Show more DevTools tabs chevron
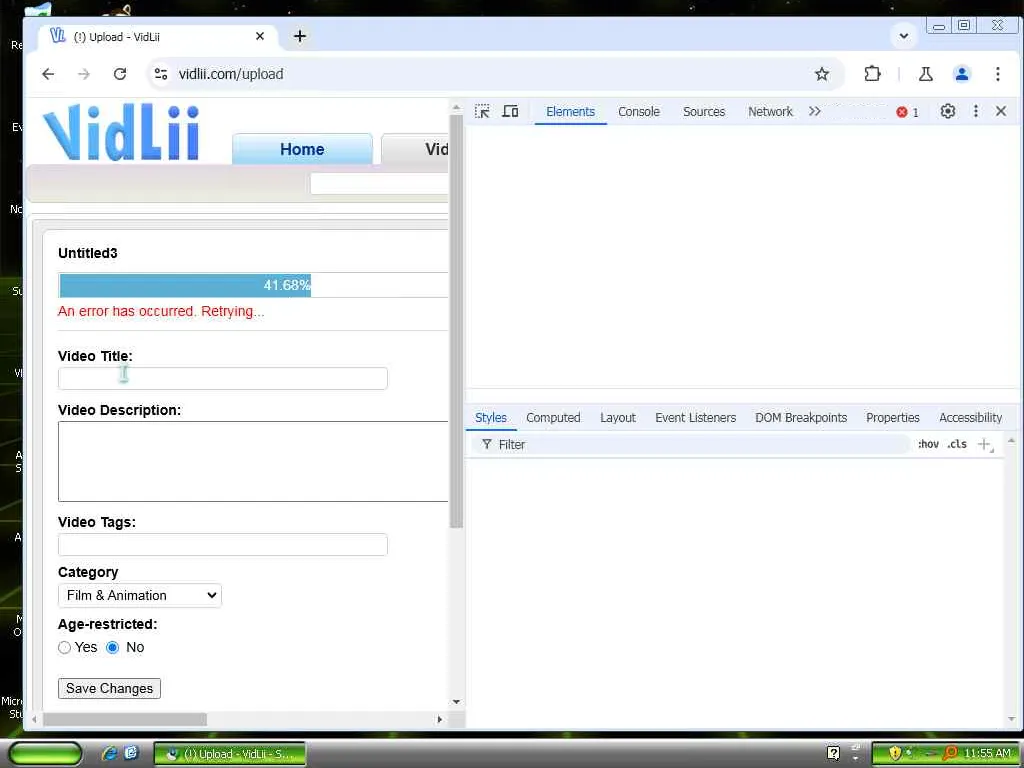Viewport: 1024px width, 768px height. pyautogui.click(x=814, y=112)
